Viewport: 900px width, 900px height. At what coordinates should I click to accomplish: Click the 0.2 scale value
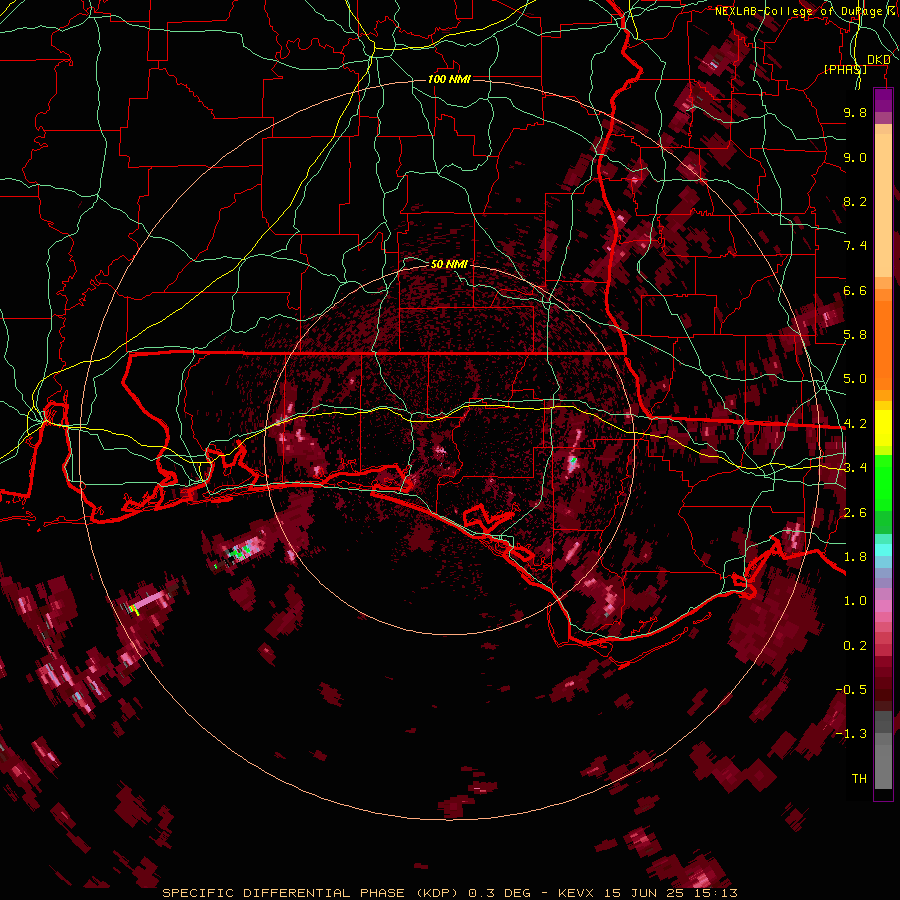click(x=855, y=646)
